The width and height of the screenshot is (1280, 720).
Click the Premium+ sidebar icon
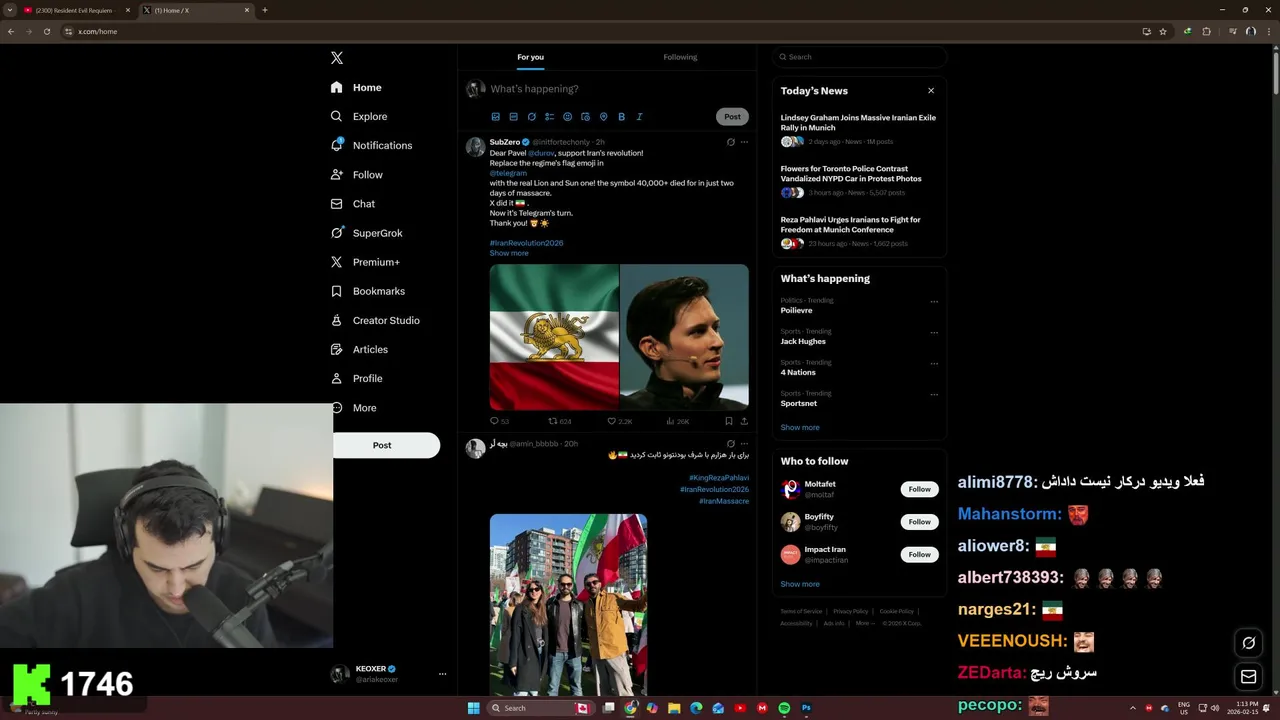click(337, 262)
